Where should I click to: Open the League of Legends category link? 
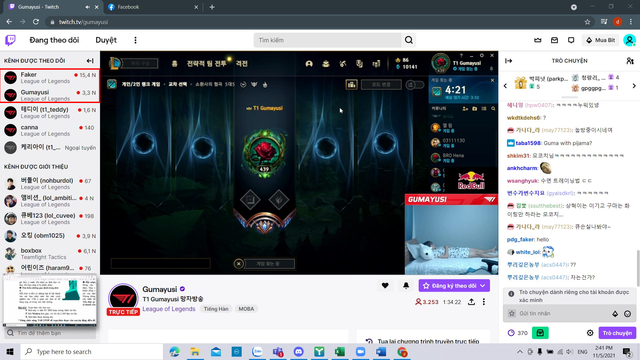(169, 309)
